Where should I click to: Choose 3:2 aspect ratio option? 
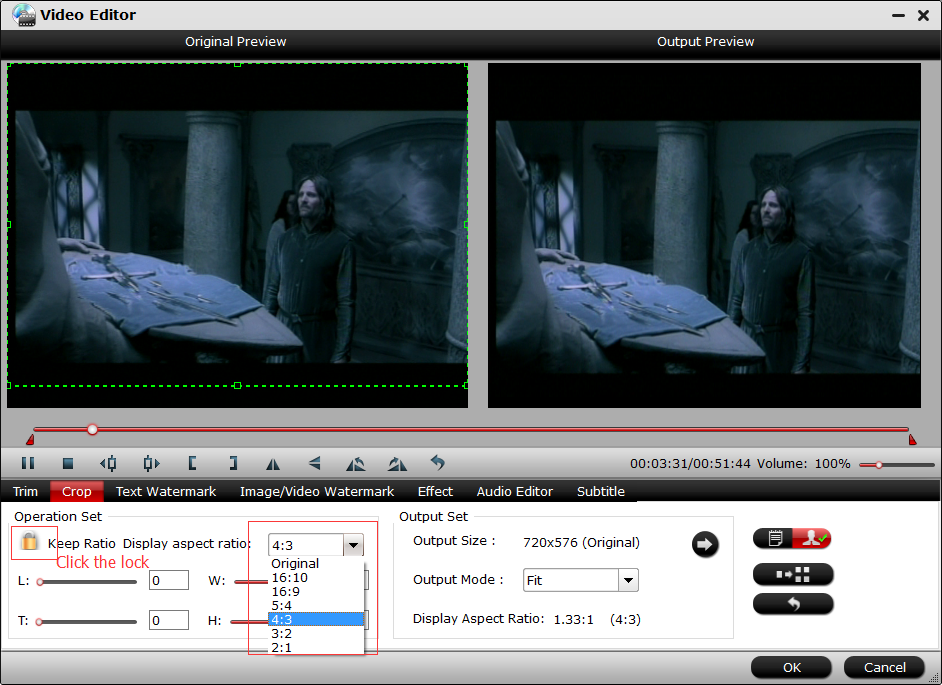click(x=316, y=633)
